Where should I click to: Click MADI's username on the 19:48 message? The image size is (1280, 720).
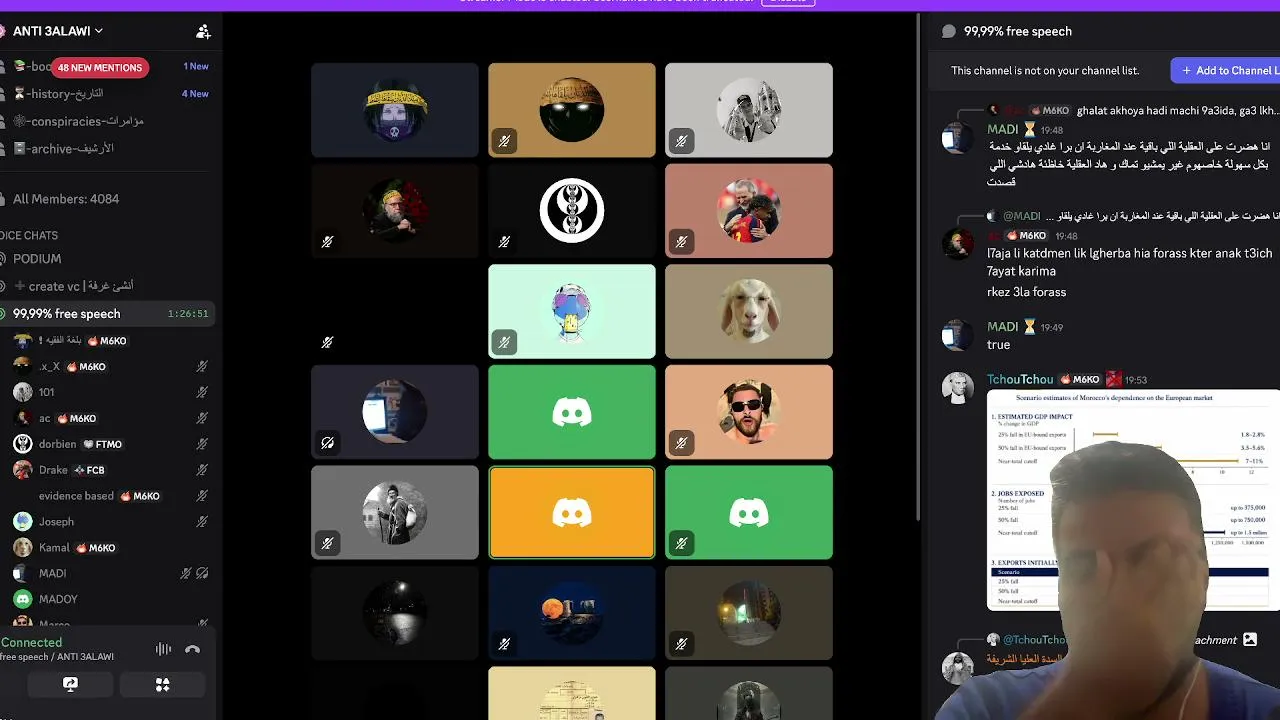coord(1003,130)
